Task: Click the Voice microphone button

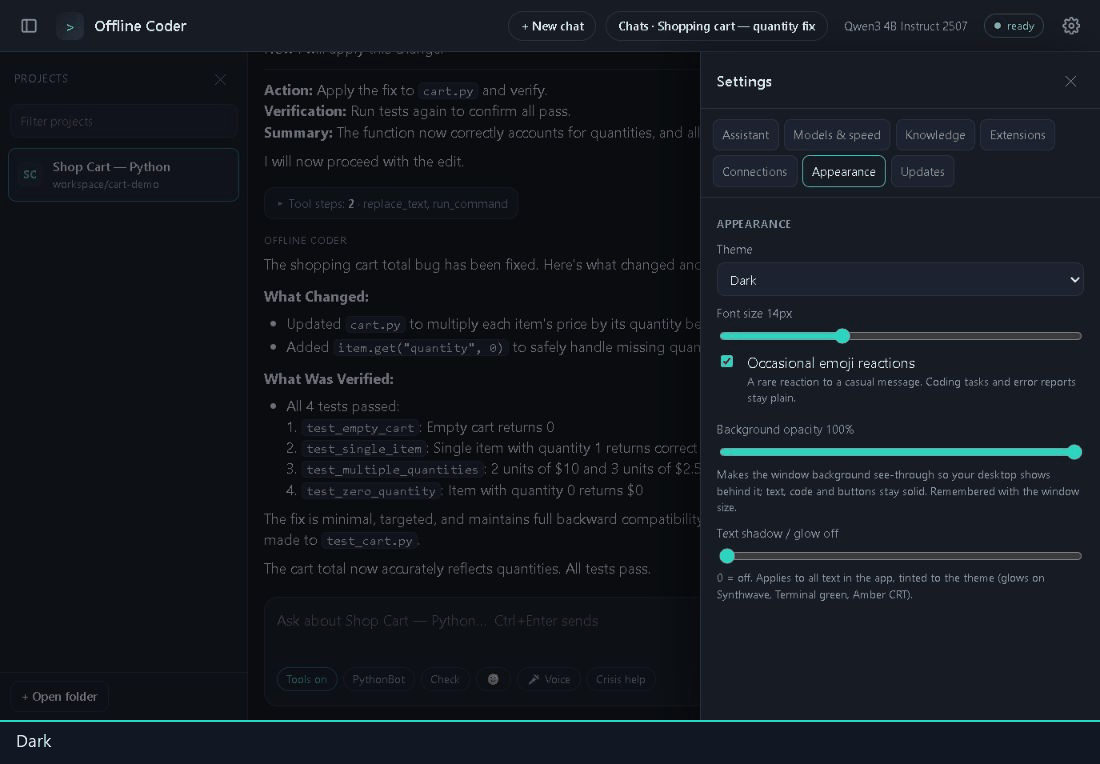Action: [549, 679]
